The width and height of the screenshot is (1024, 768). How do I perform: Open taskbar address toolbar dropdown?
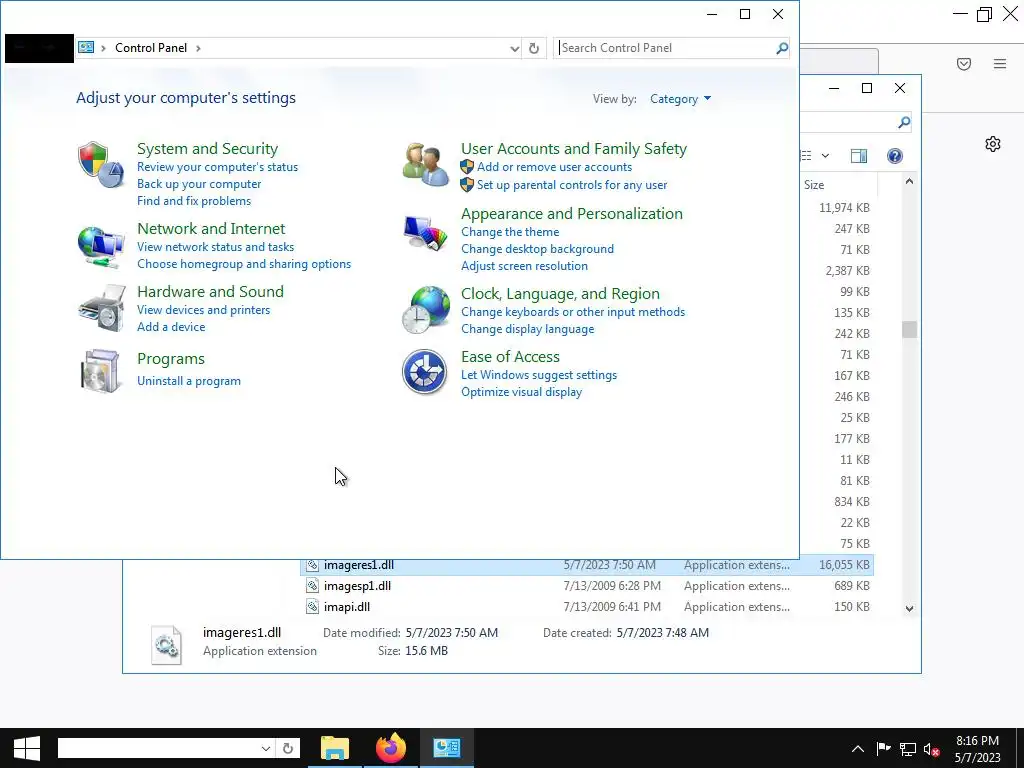point(265,748)
